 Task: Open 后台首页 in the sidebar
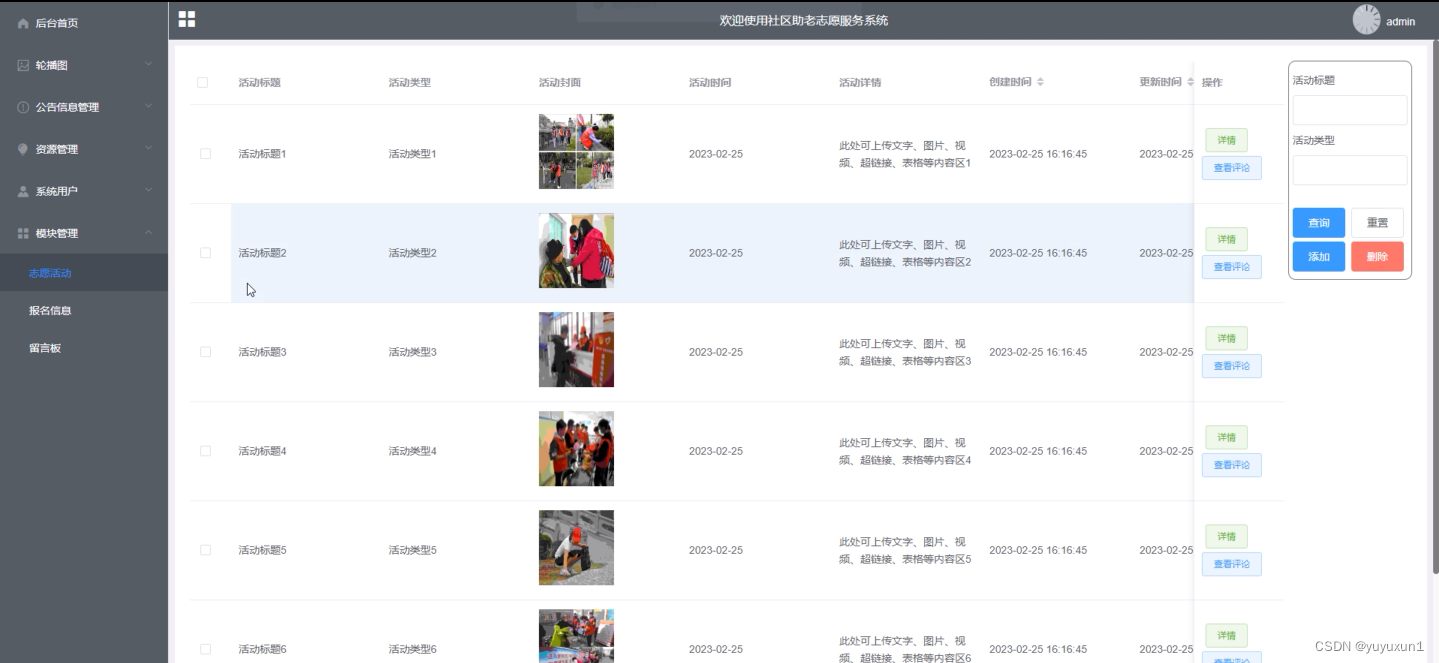click(84, 23)
